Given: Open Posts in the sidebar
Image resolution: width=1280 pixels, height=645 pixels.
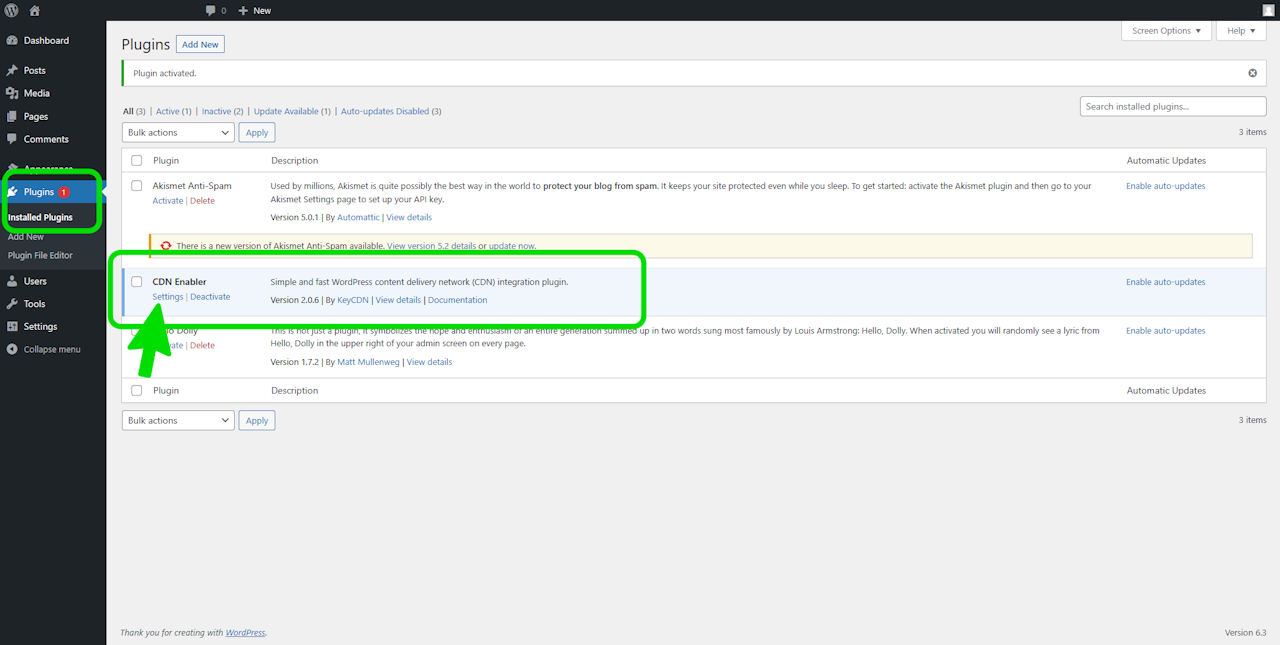Looking at the screenshot, I should (x=35, y=71).
